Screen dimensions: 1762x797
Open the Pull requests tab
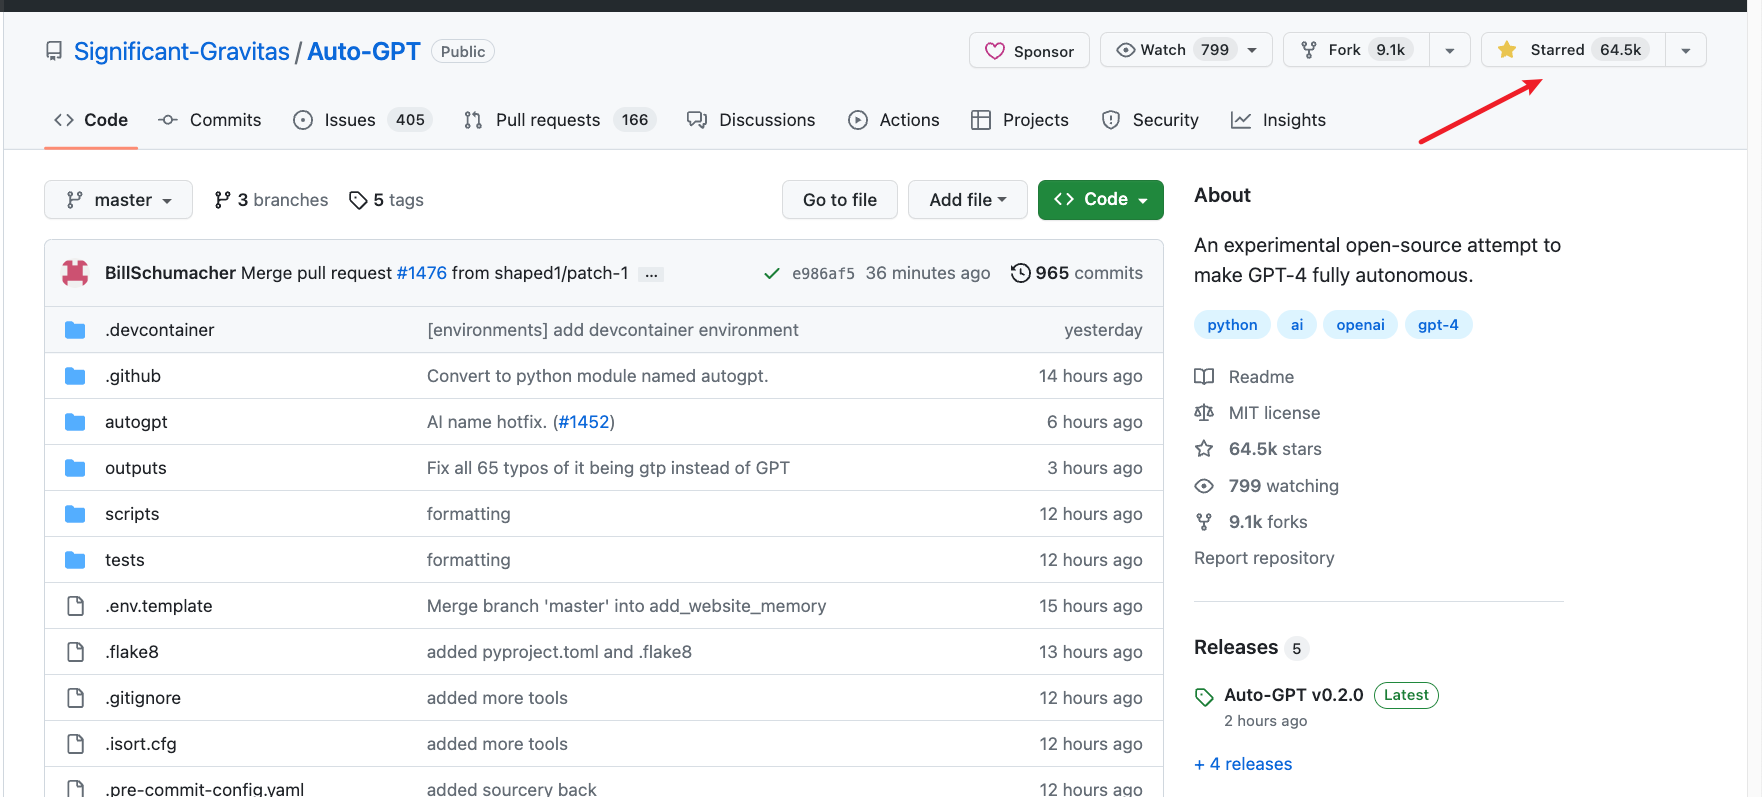560,120
